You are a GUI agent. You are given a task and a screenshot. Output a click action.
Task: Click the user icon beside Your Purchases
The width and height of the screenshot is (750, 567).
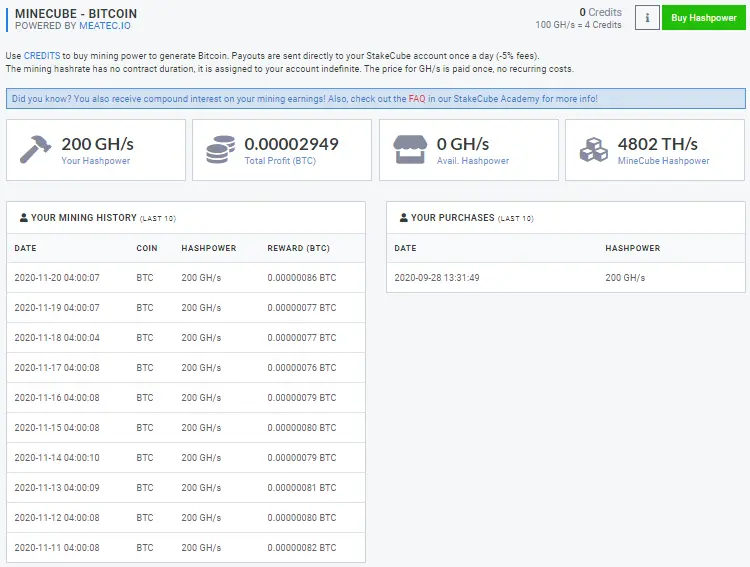point(404,218)
